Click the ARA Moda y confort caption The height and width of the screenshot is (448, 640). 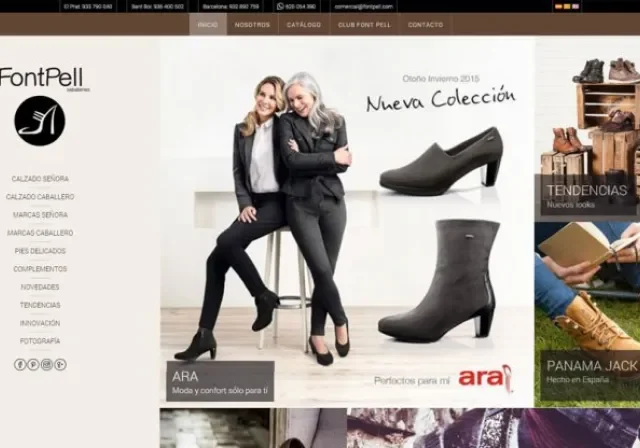click(x=220, y=381)
